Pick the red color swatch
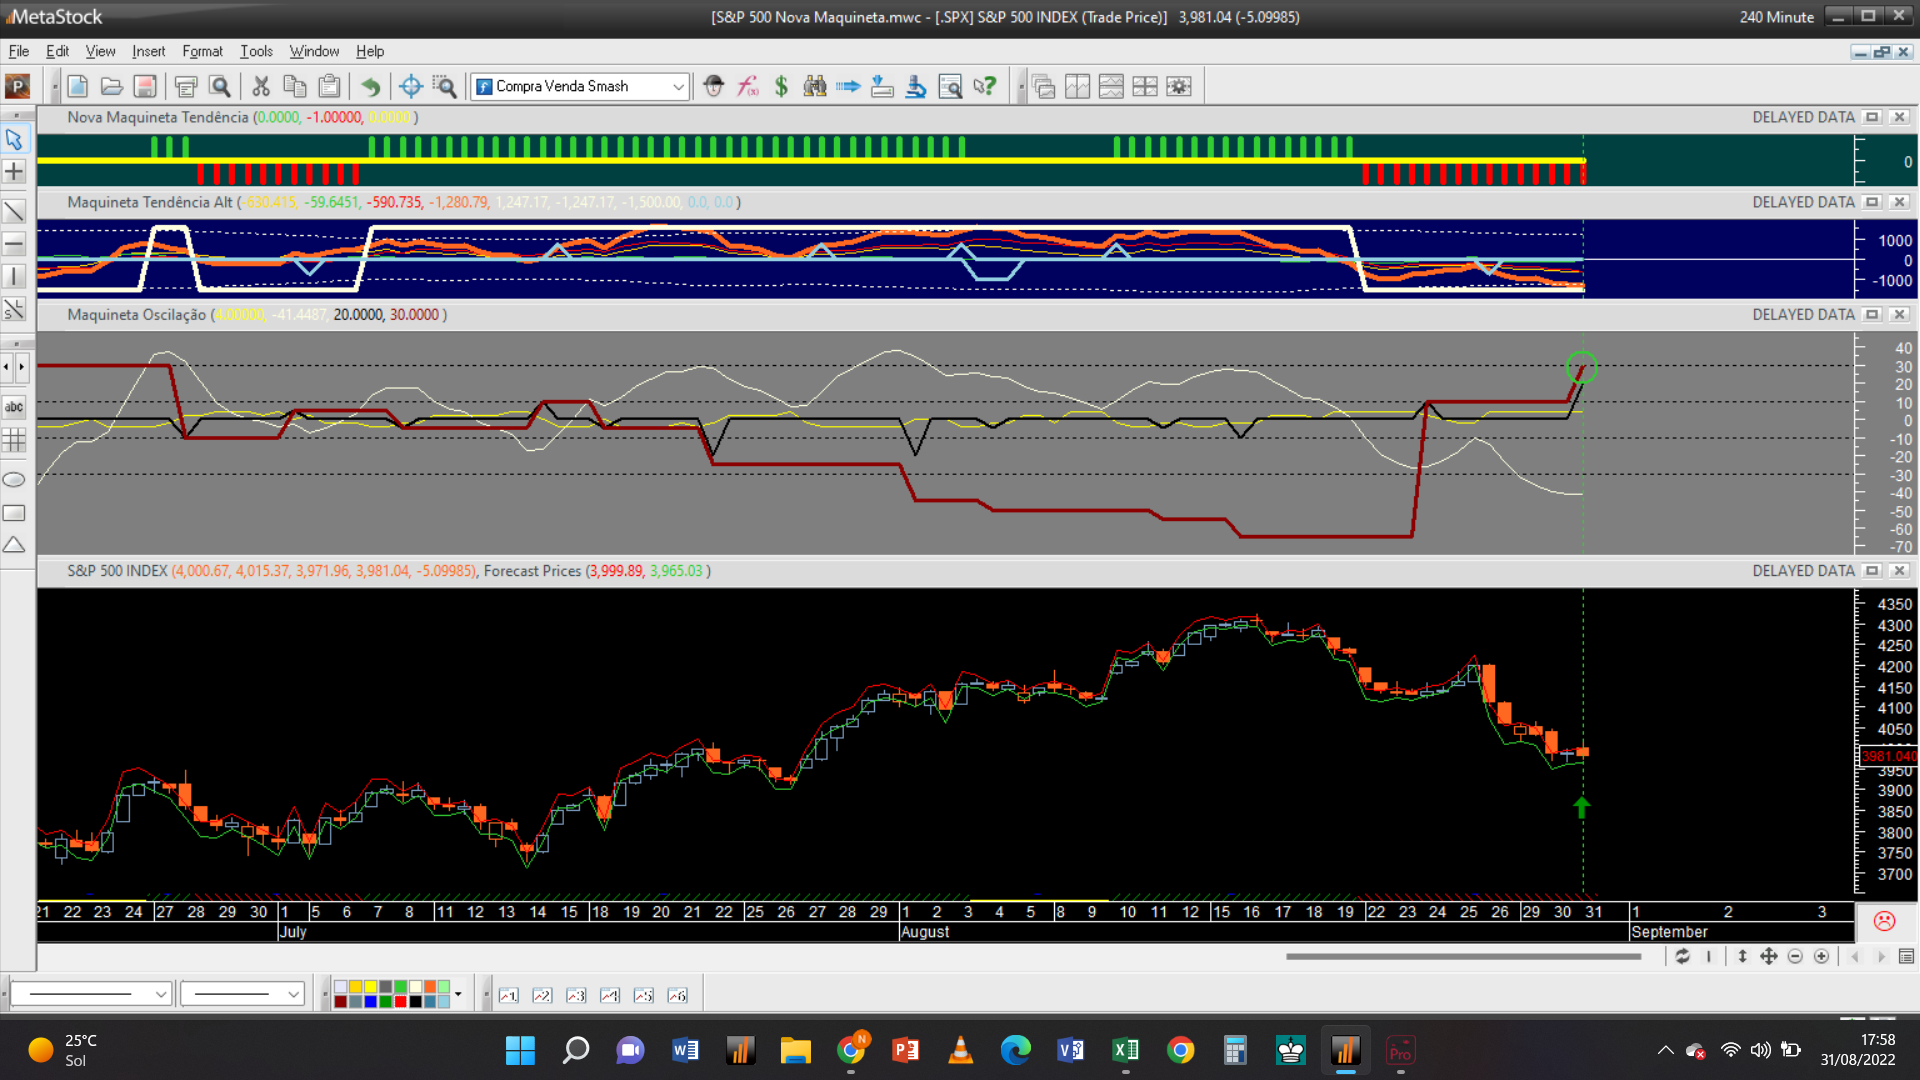Viewport: 1920px width, 1080px height. pos(400,1002)
